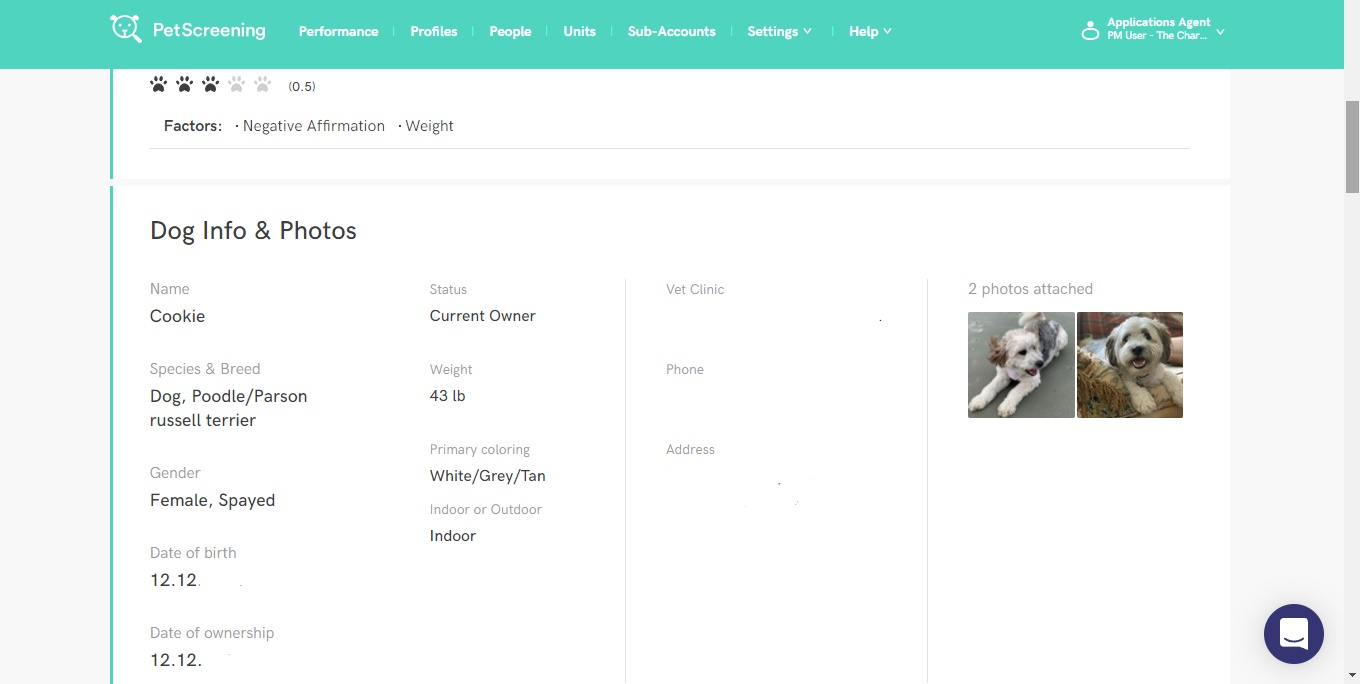Click the 2 photos attached label
1360x684 pixels.
(x=1030, y=289)
